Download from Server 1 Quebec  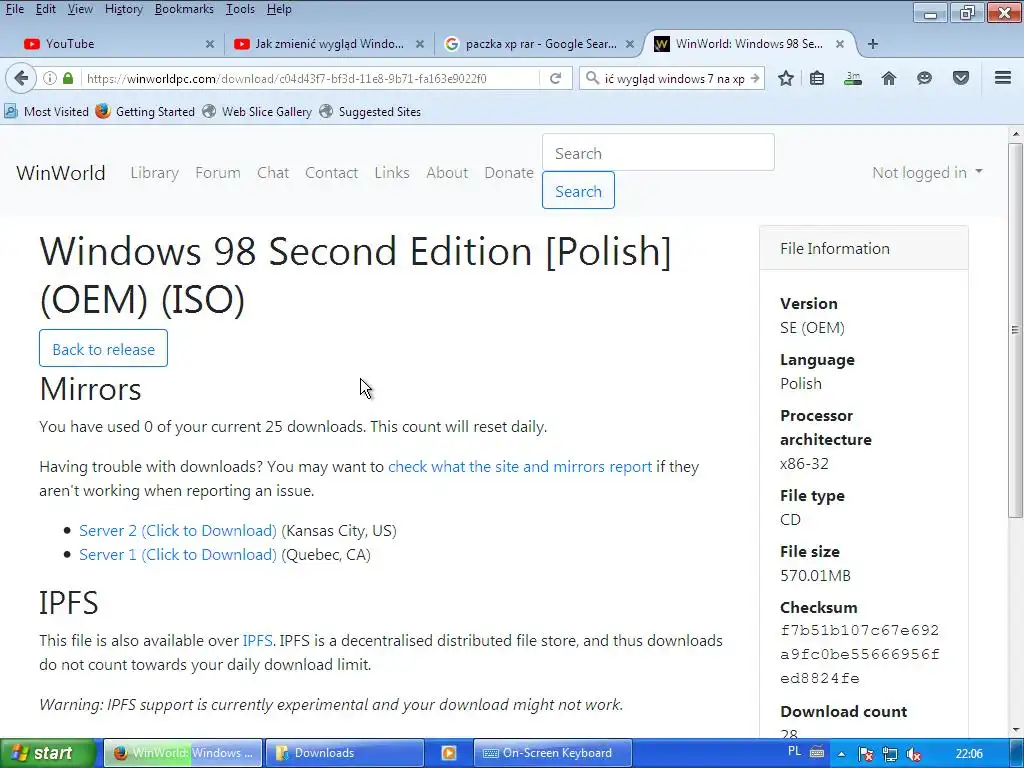(178, 555)
